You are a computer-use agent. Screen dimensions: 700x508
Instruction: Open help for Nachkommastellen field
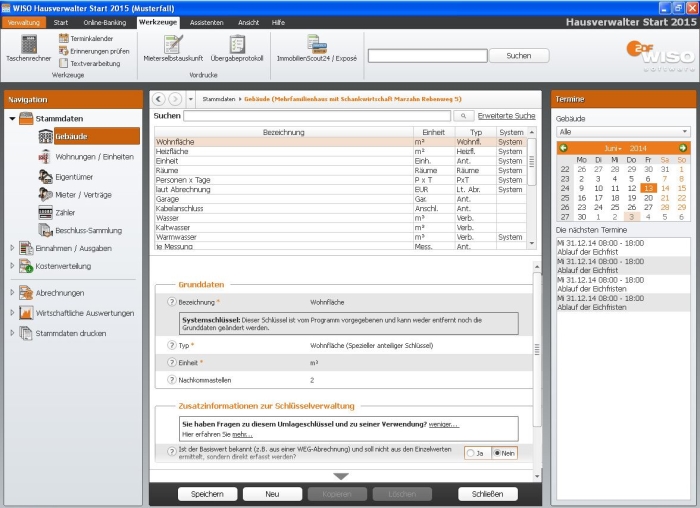(x=172, y=380)
